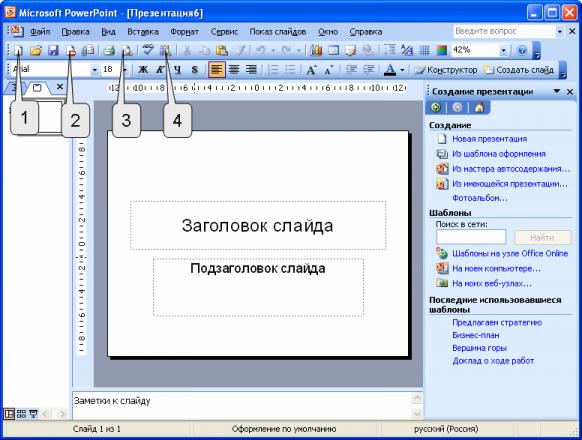
Task: Align text left
Action: tap(216, 69)
